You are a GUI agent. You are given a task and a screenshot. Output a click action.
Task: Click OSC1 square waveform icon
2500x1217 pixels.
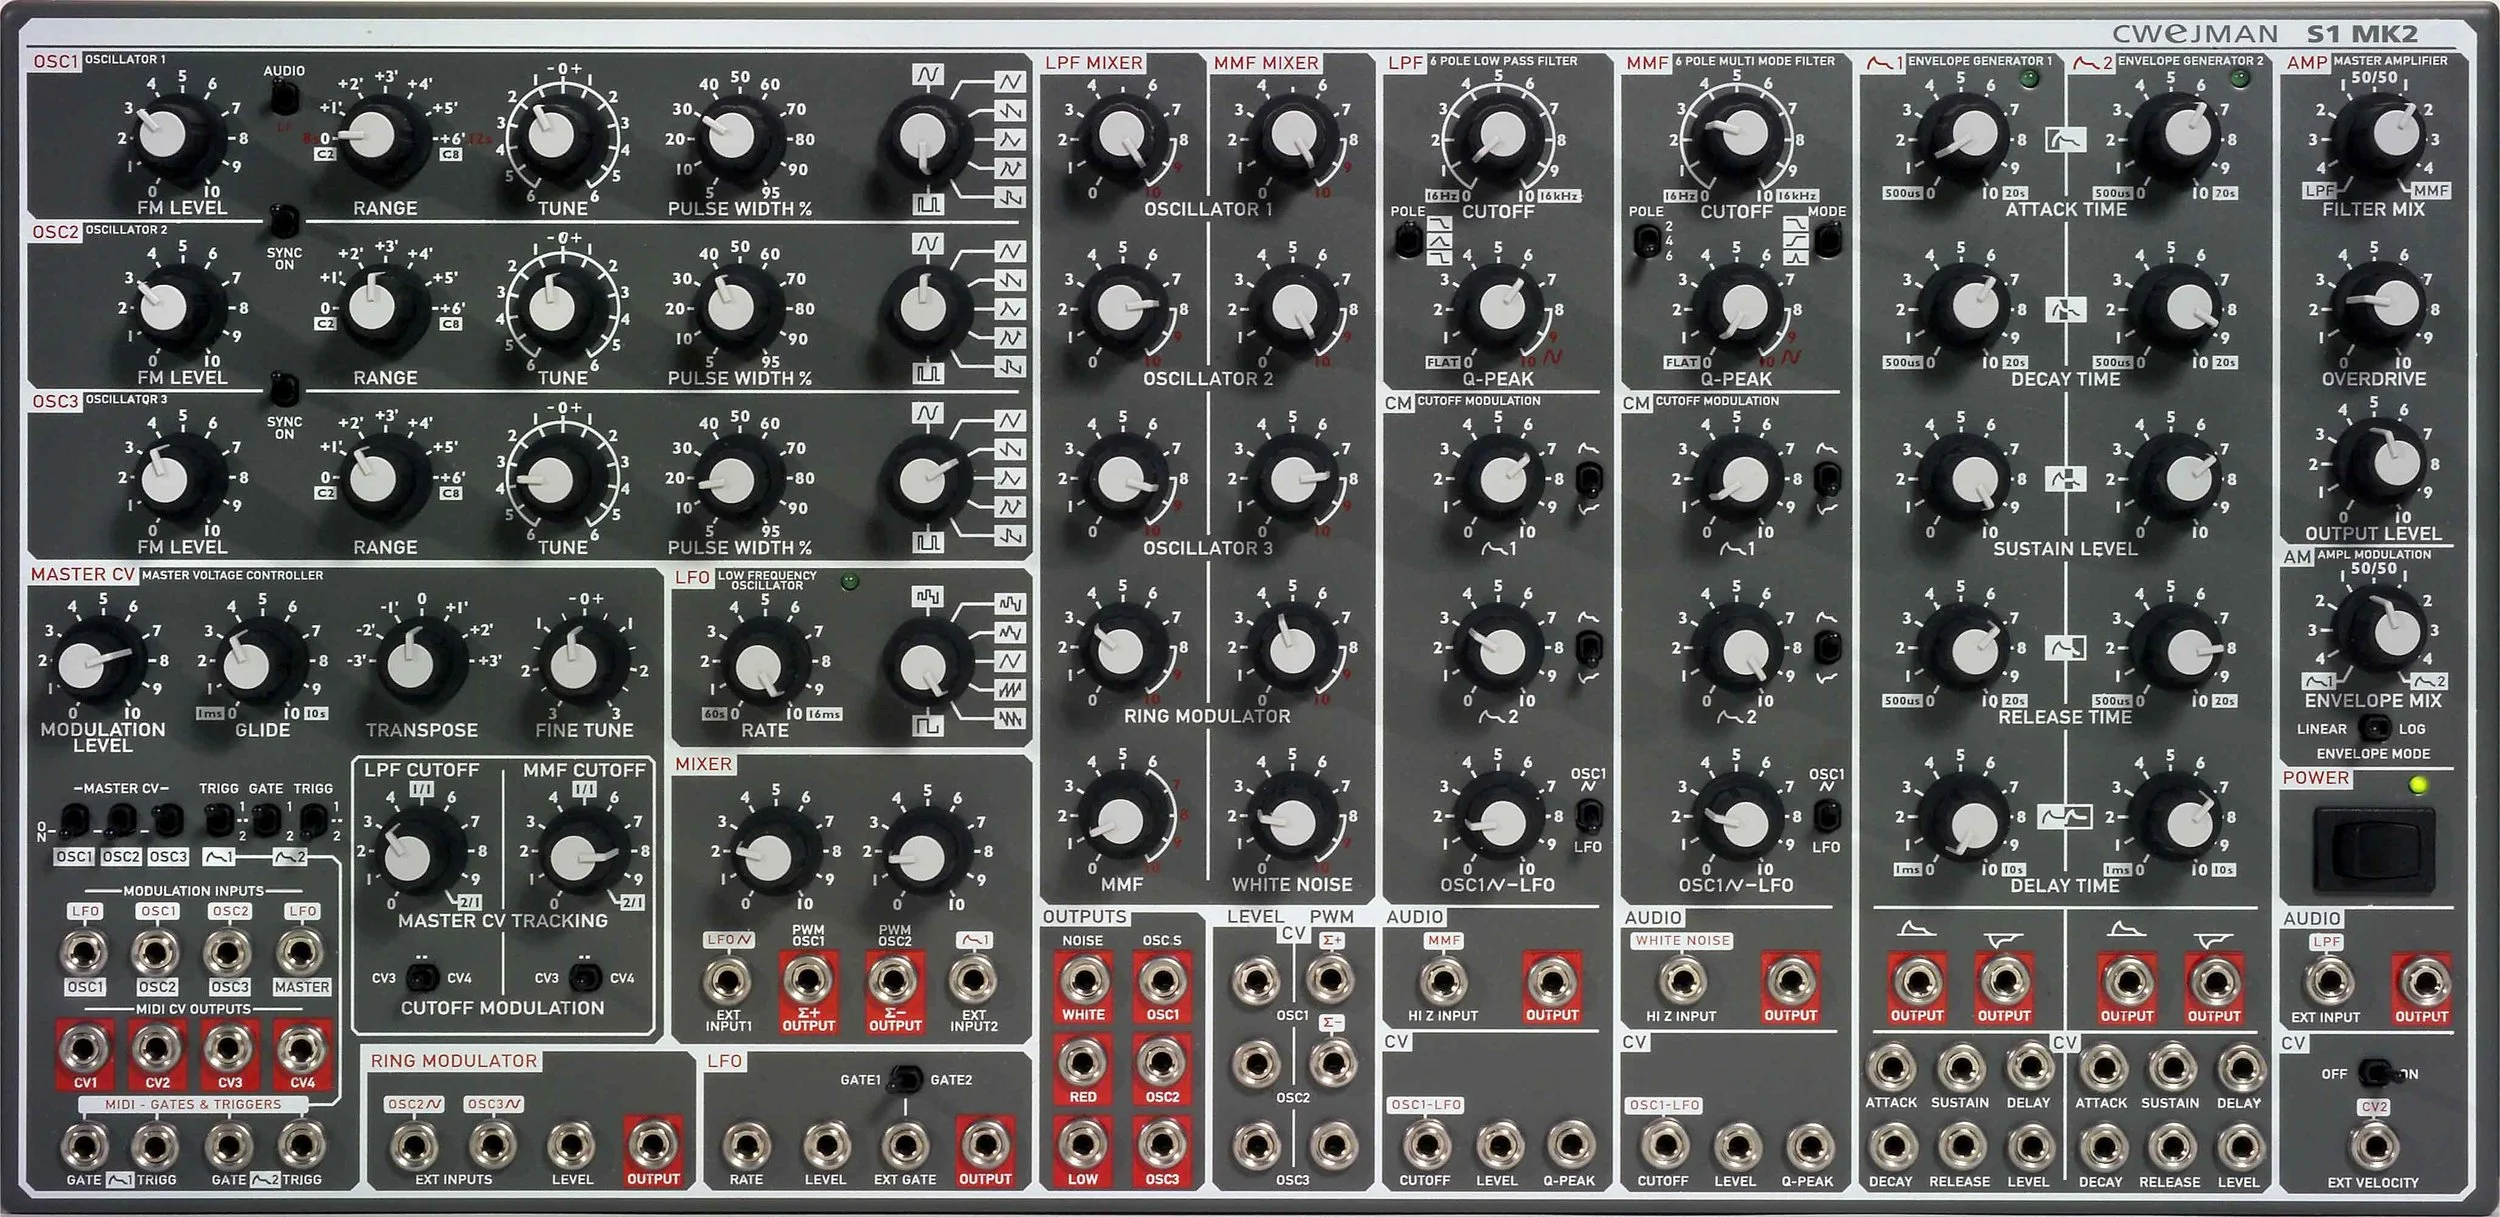(928, 205)
